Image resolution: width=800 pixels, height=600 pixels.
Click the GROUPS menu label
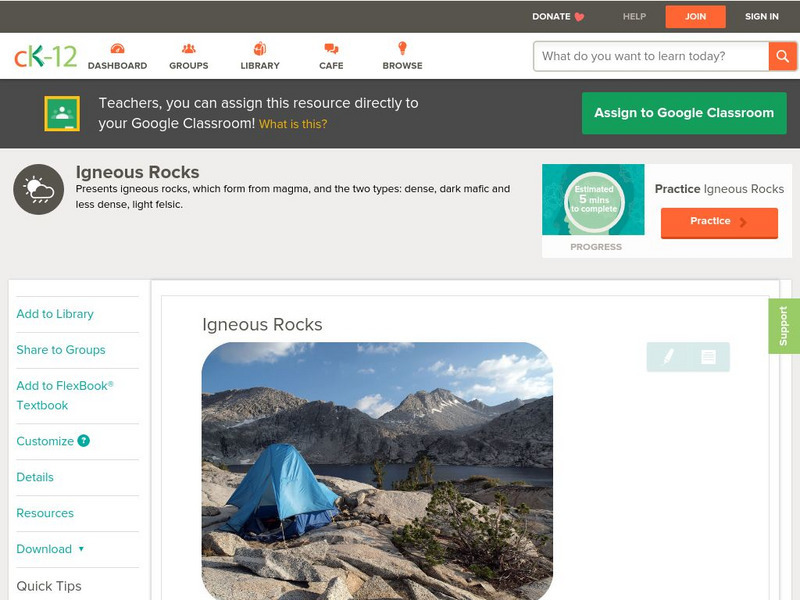(189, 66)
